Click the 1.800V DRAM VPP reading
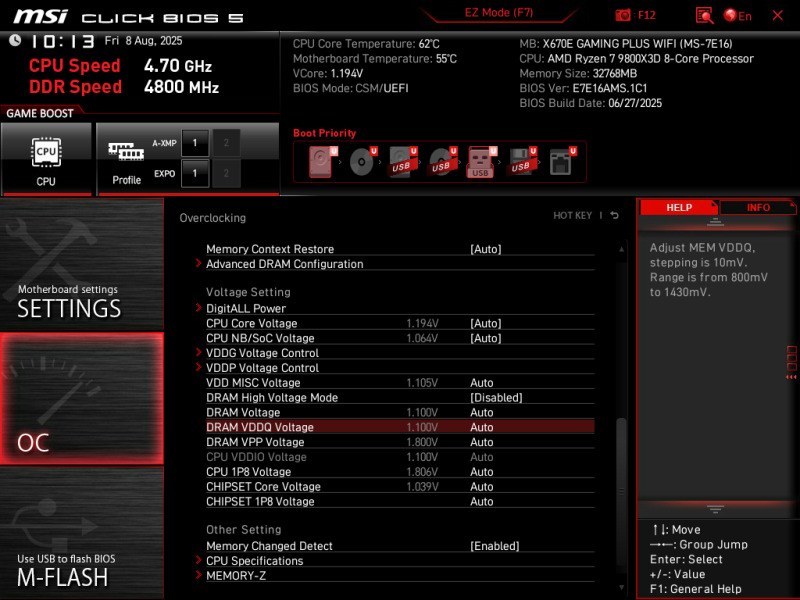Screen dimensions: 800x600 coord(422,442)
